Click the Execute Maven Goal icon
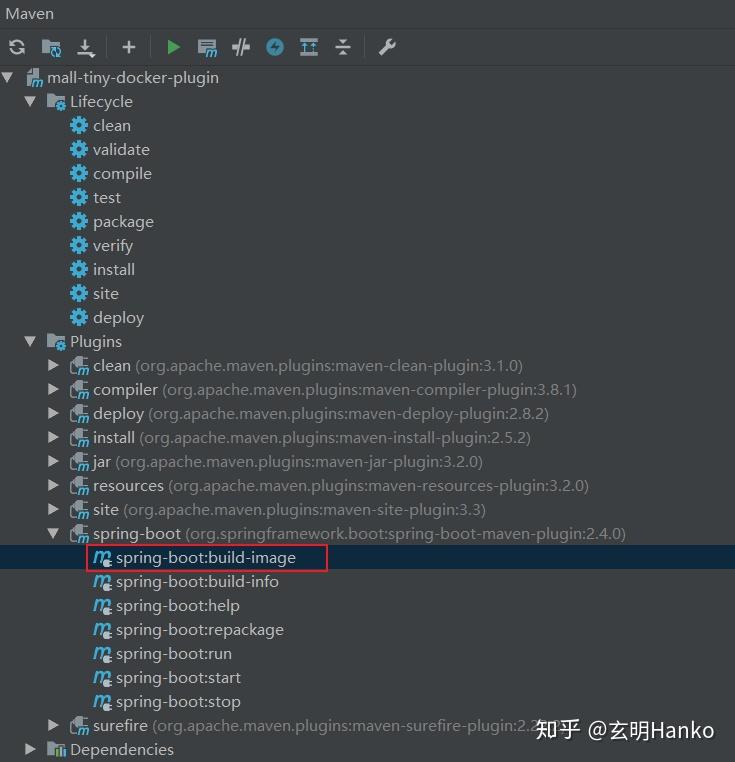The height and width of the screenshot is (762, 735). point(207,48)
